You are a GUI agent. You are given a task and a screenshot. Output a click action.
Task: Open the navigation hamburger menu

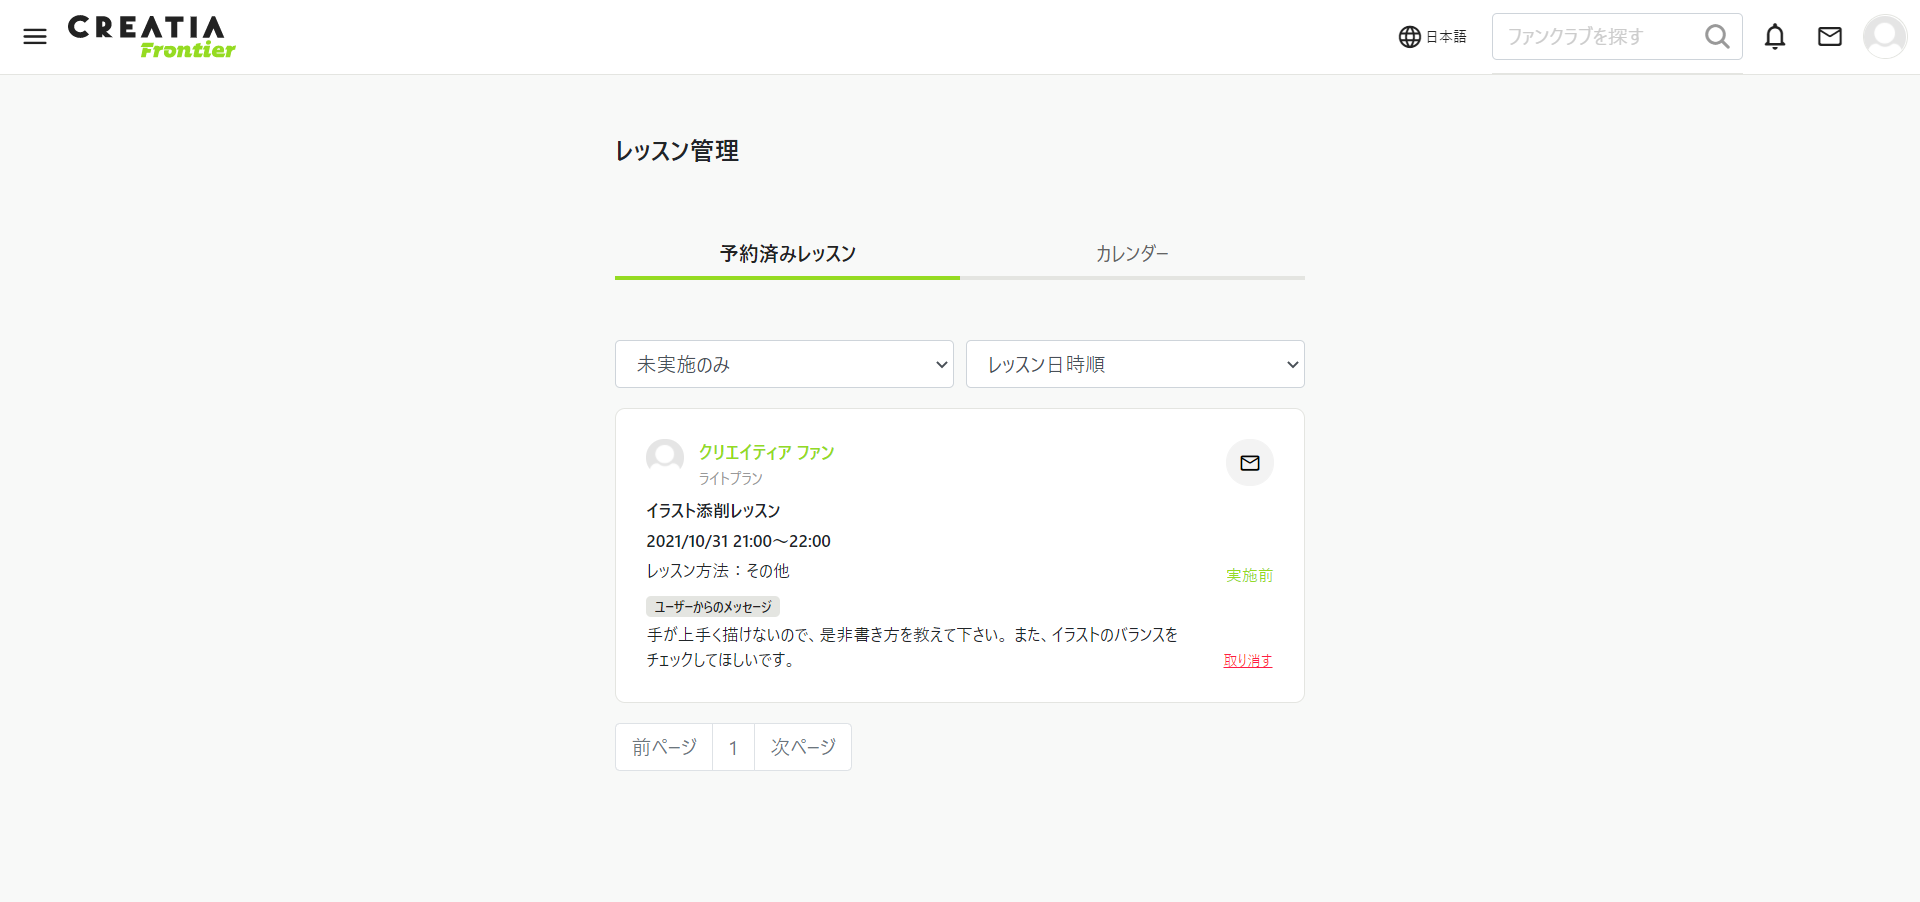click(x=35, y=36)
